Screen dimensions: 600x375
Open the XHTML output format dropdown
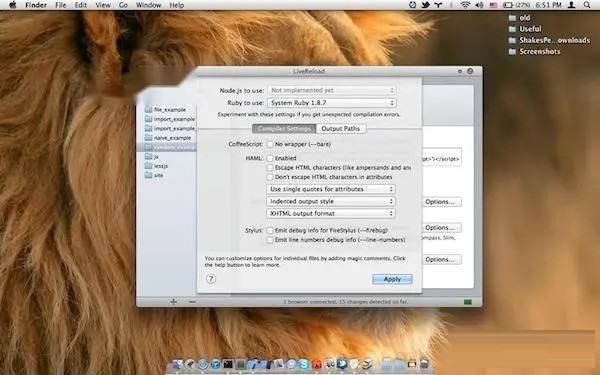tap(331, 214)
